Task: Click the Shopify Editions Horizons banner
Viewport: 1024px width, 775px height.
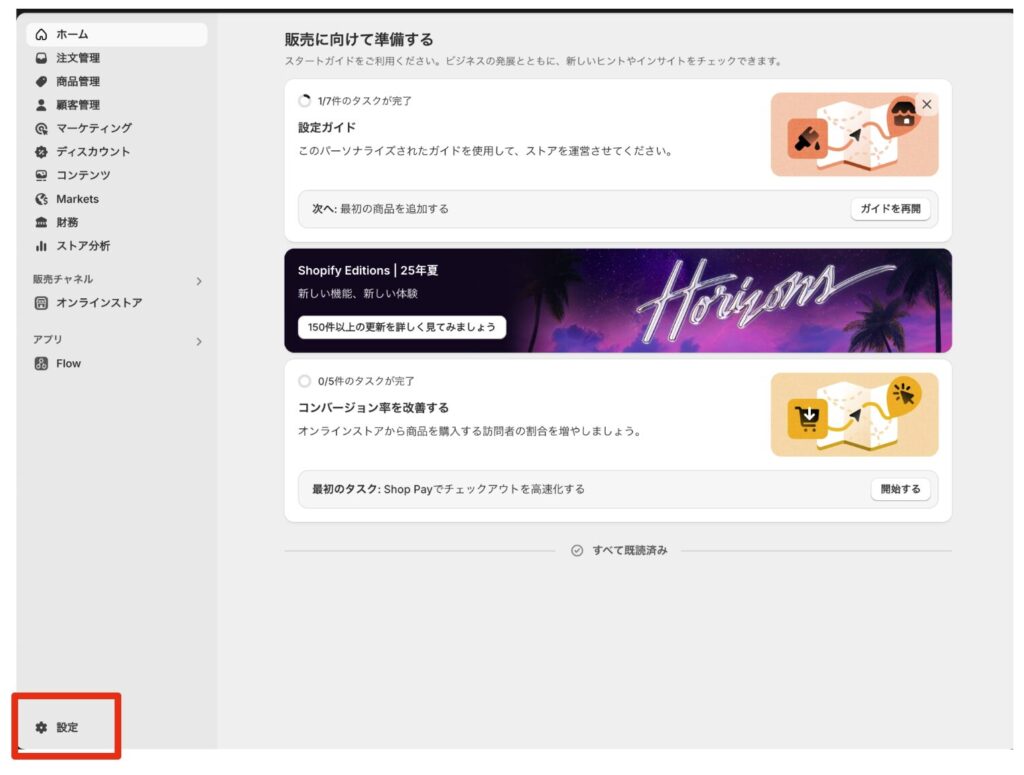Action: click(618, 300)
